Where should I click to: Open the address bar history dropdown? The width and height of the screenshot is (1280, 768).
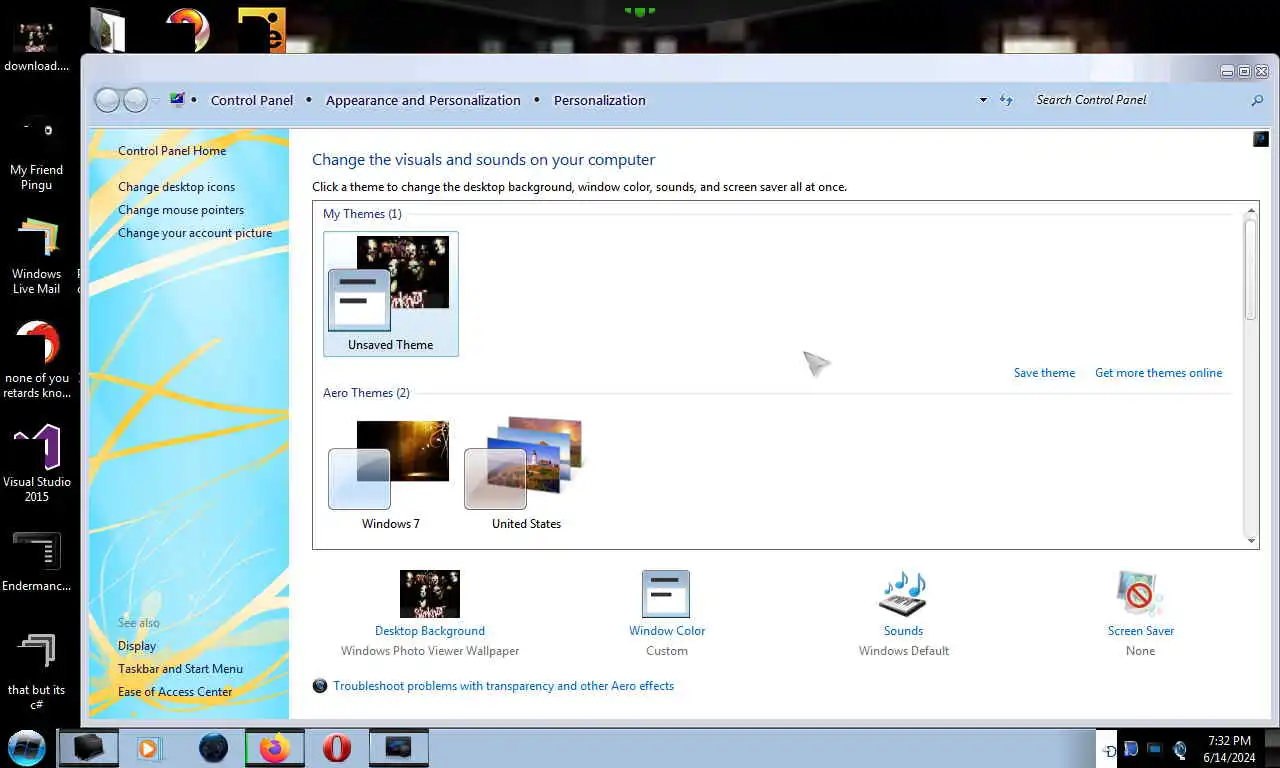tap(983, 100)
